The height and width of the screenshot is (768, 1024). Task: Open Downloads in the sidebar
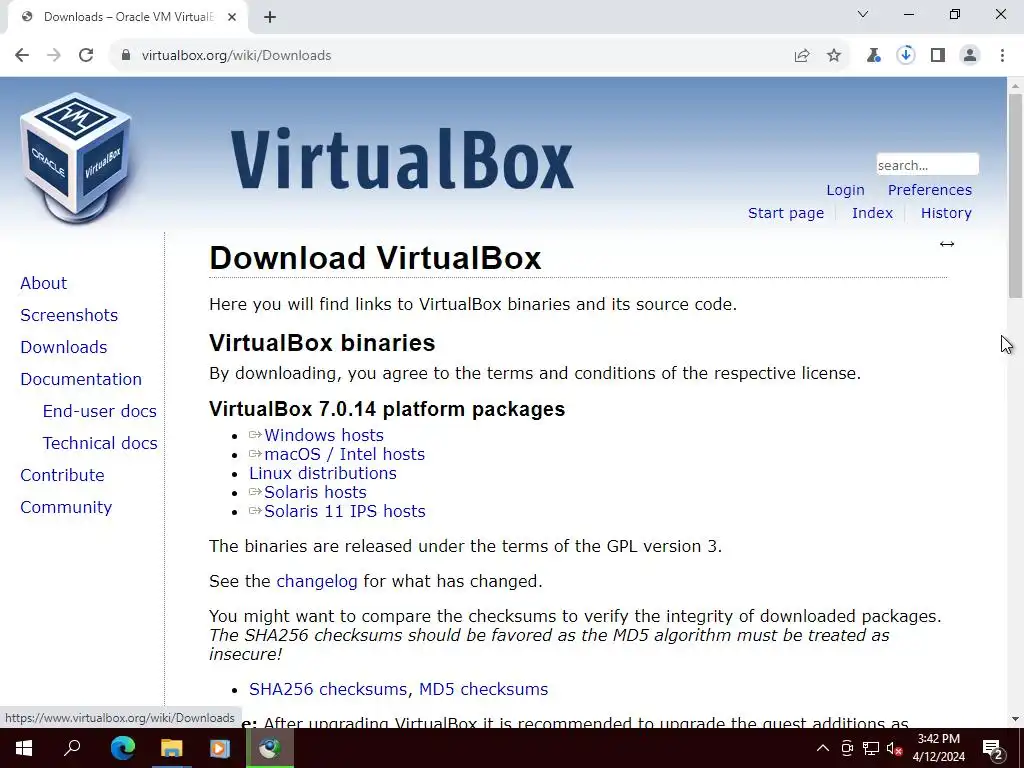coord(63,347)
